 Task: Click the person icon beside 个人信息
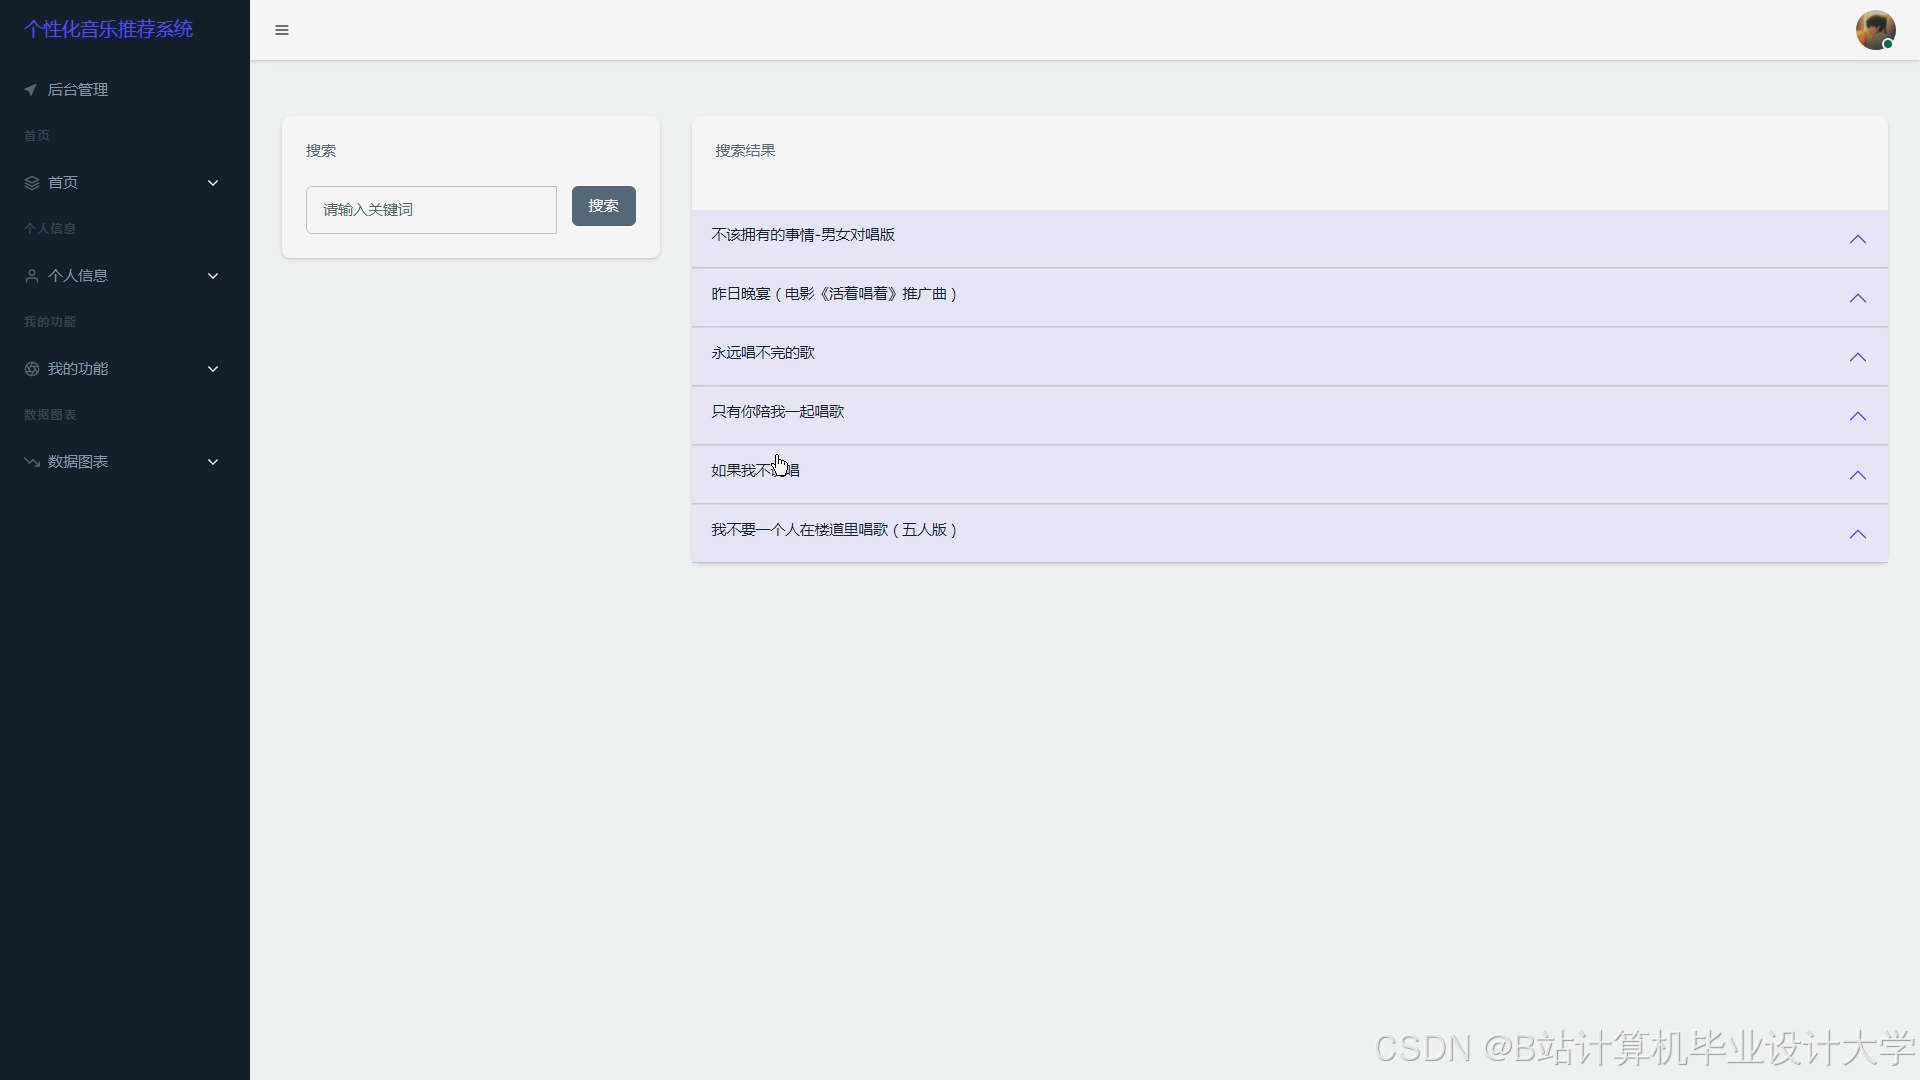[x=32, y=276]
